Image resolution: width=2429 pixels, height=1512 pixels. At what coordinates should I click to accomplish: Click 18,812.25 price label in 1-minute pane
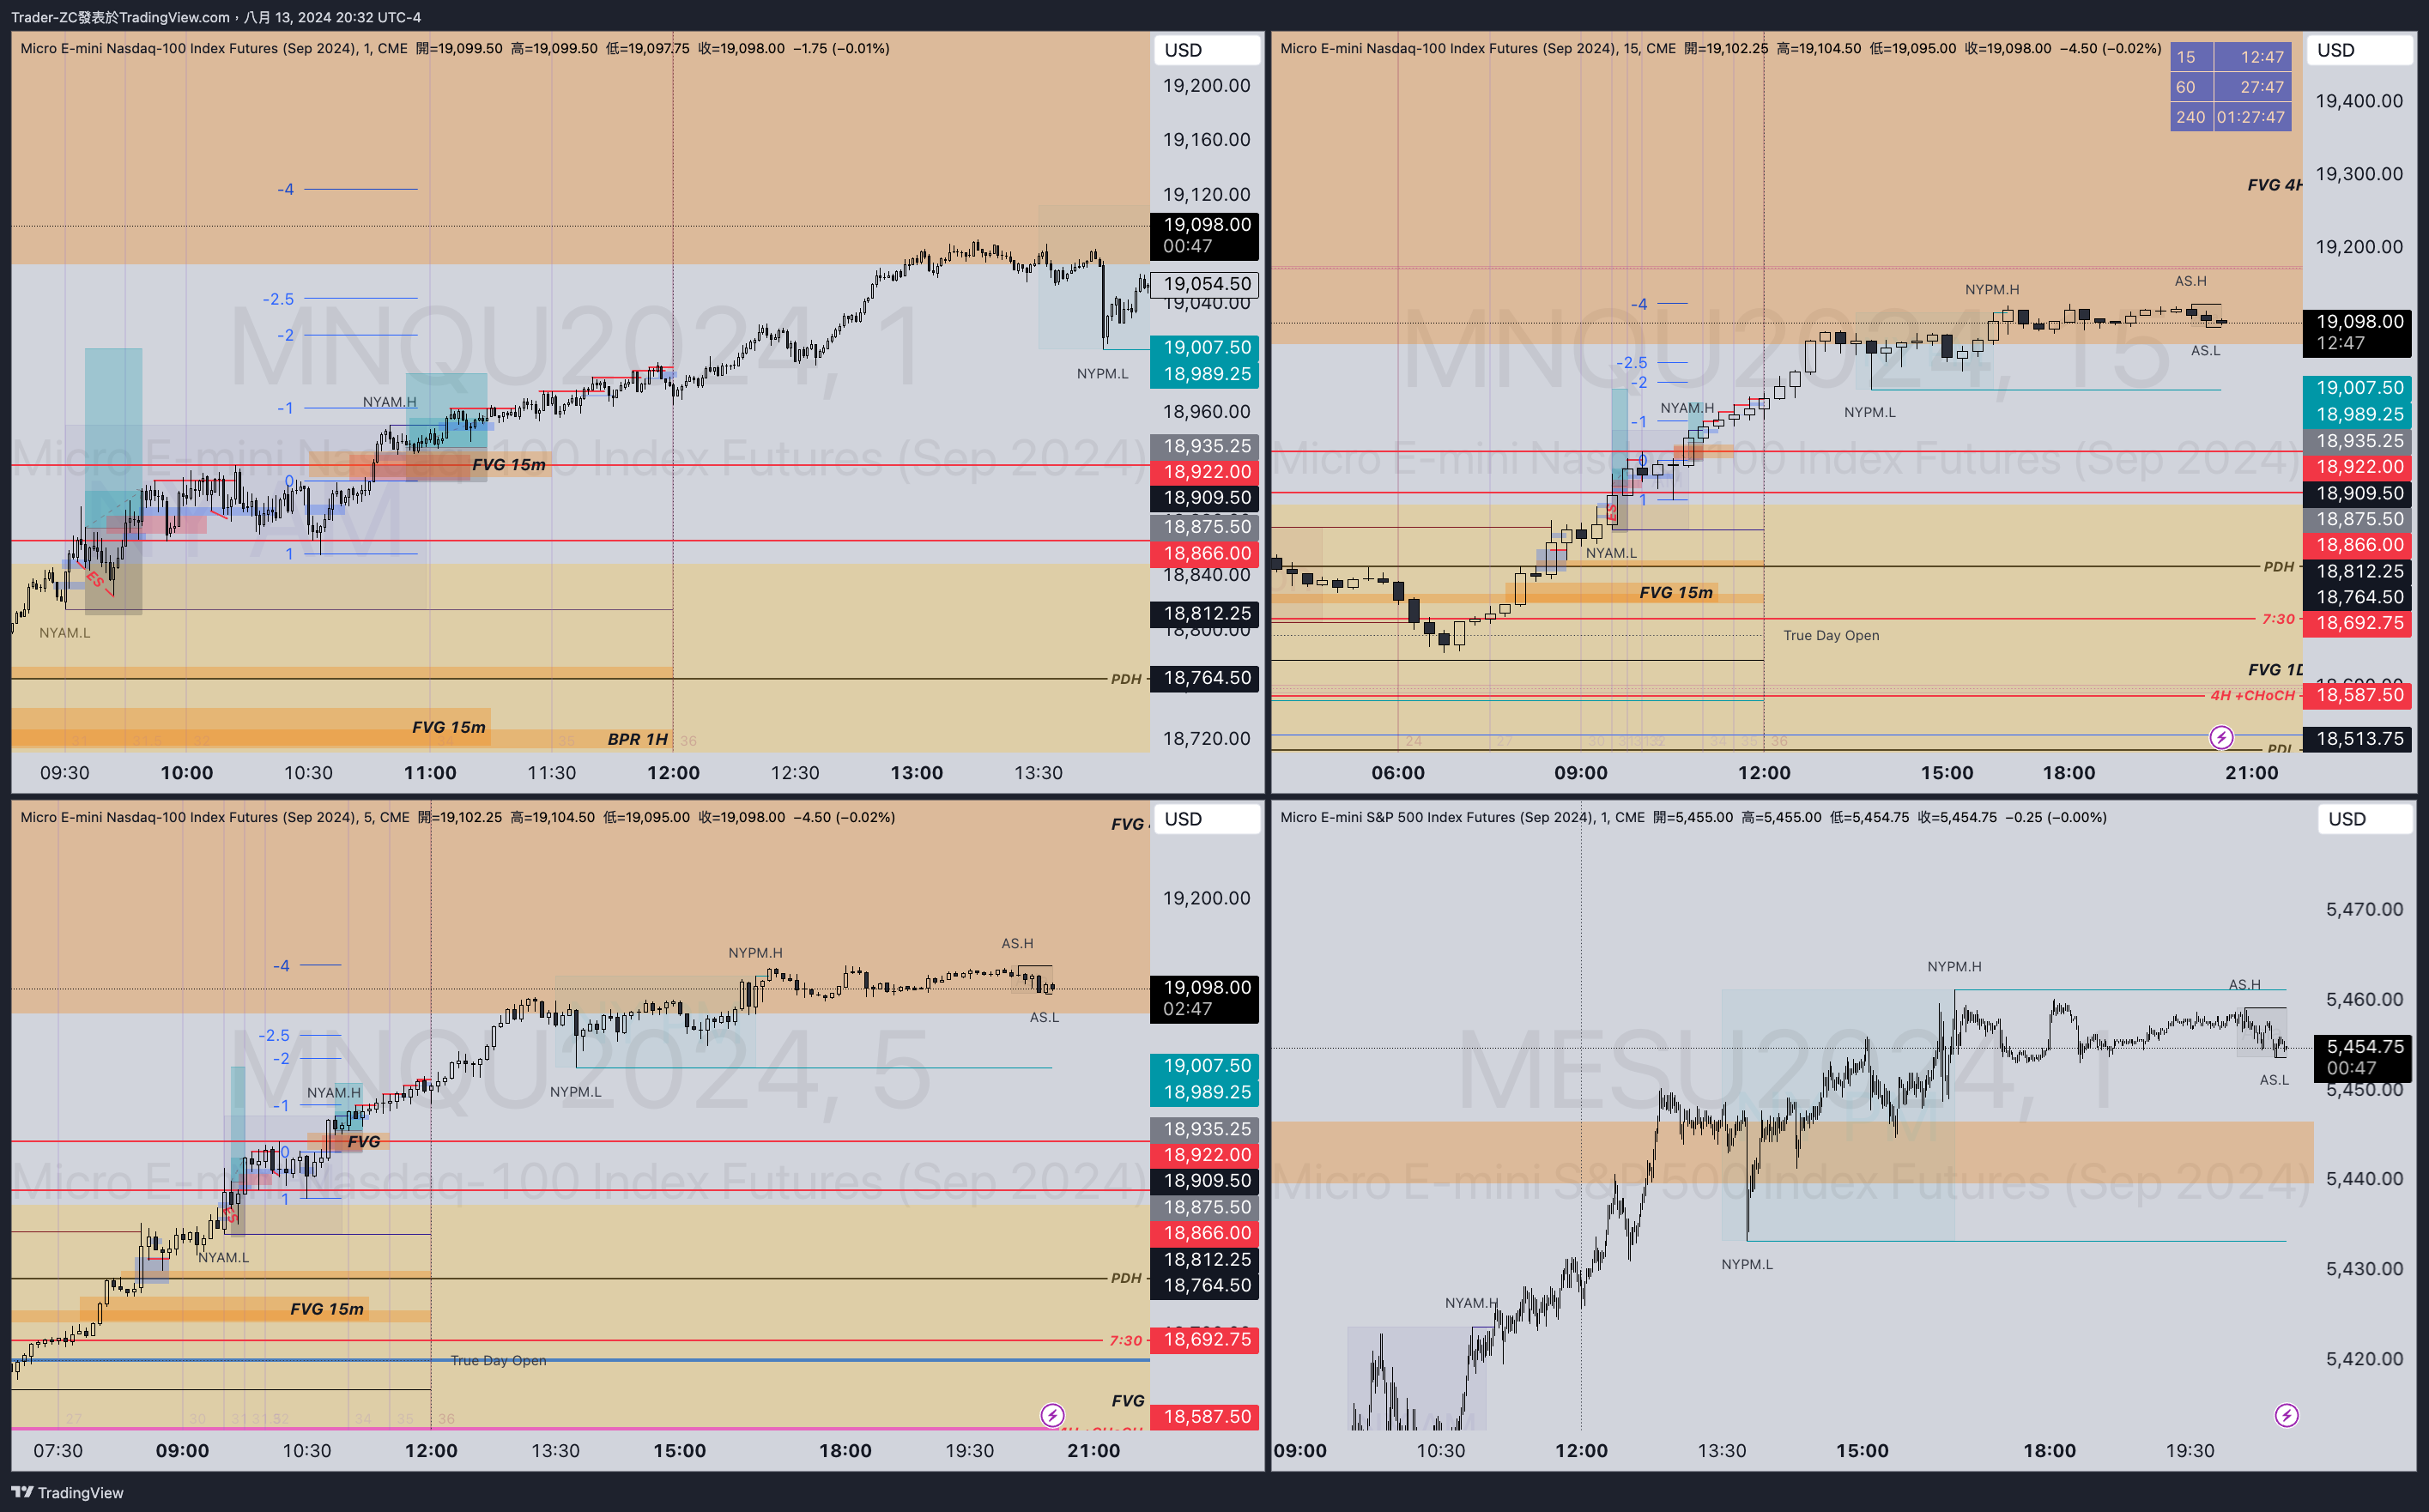click(1205, 613)
